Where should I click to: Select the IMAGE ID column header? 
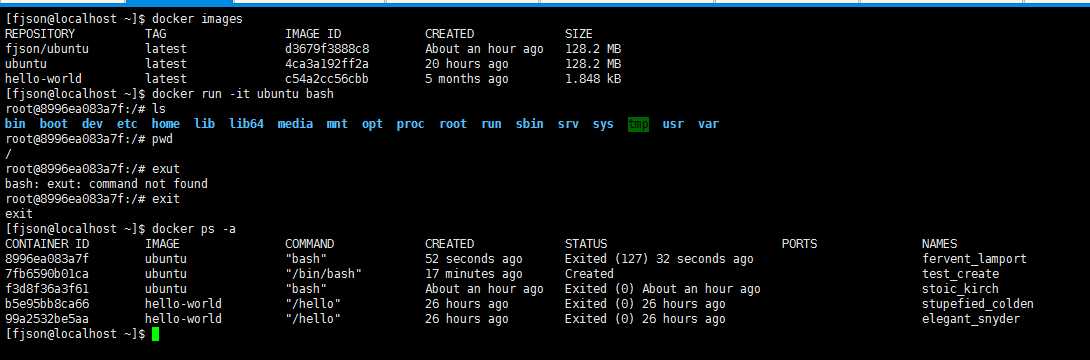point(313,33)
